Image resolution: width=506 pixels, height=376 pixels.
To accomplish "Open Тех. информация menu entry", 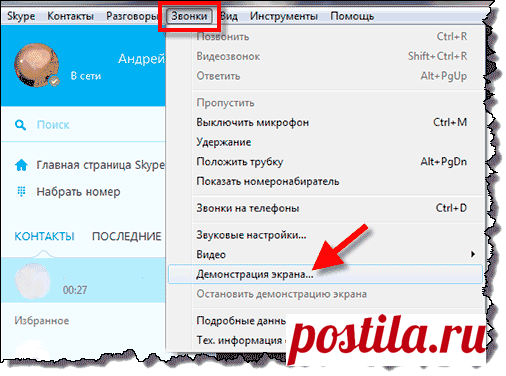I will pyautogui.click(x=241, y=340).
